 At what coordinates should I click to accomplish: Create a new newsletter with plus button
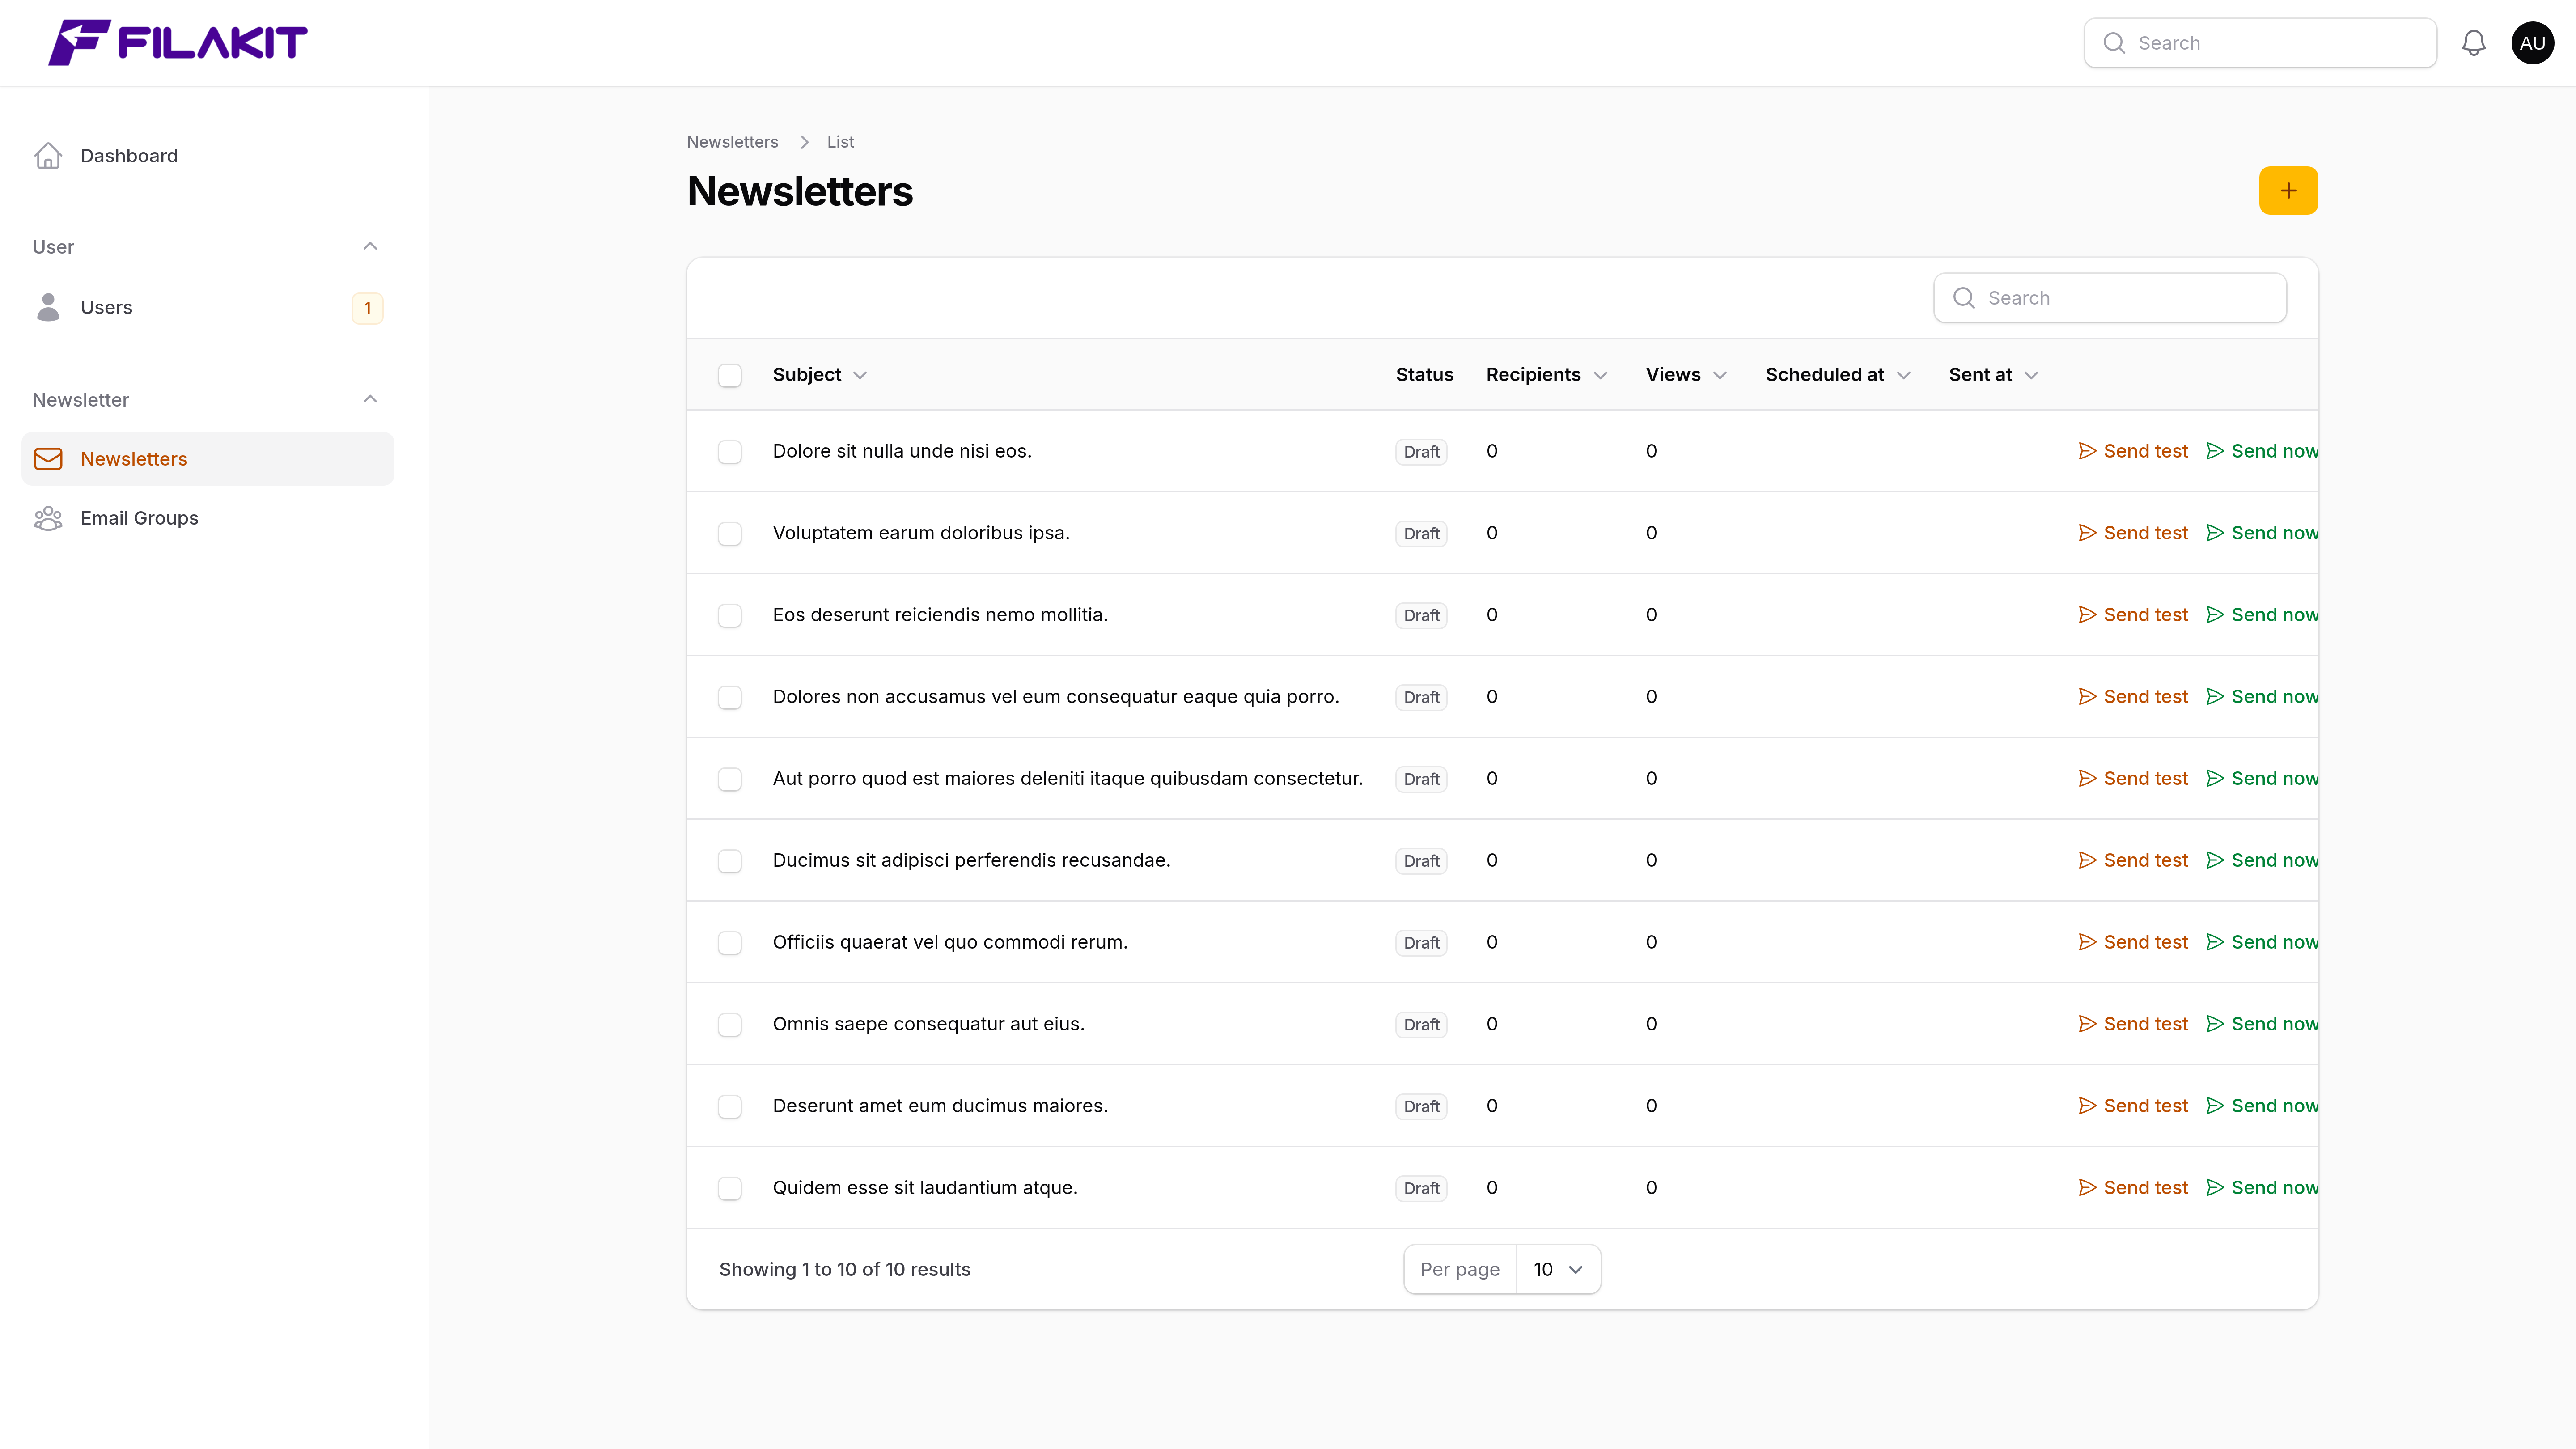2288,190
